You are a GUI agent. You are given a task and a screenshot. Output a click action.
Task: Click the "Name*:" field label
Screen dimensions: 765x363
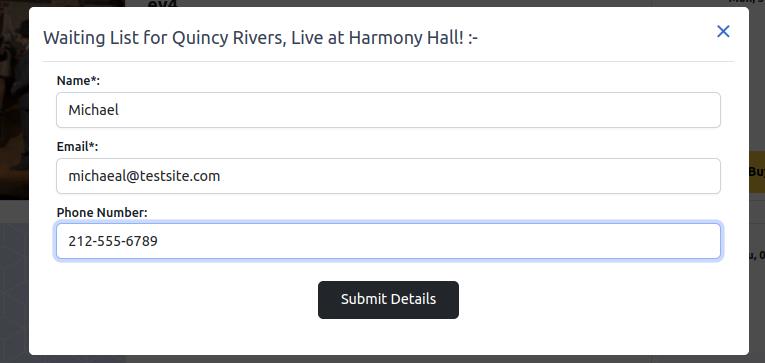coord(78,81)
